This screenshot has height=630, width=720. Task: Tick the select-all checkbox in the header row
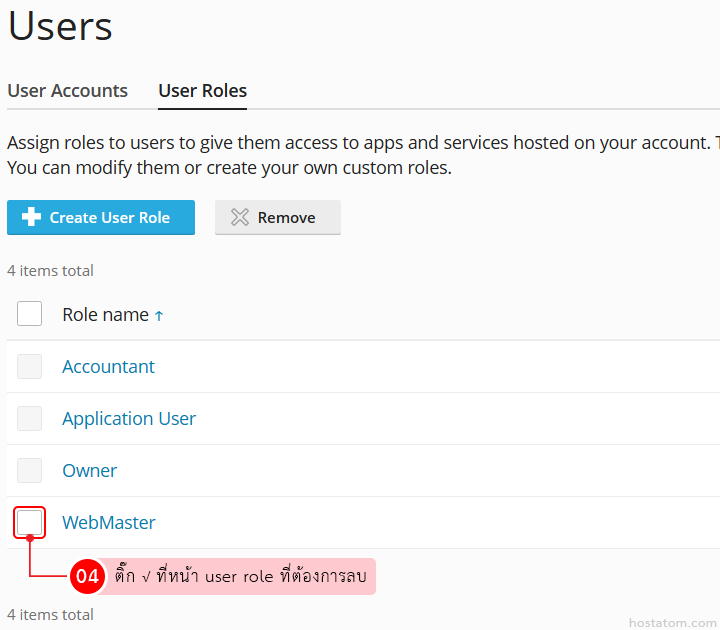[x=30, y=314]
